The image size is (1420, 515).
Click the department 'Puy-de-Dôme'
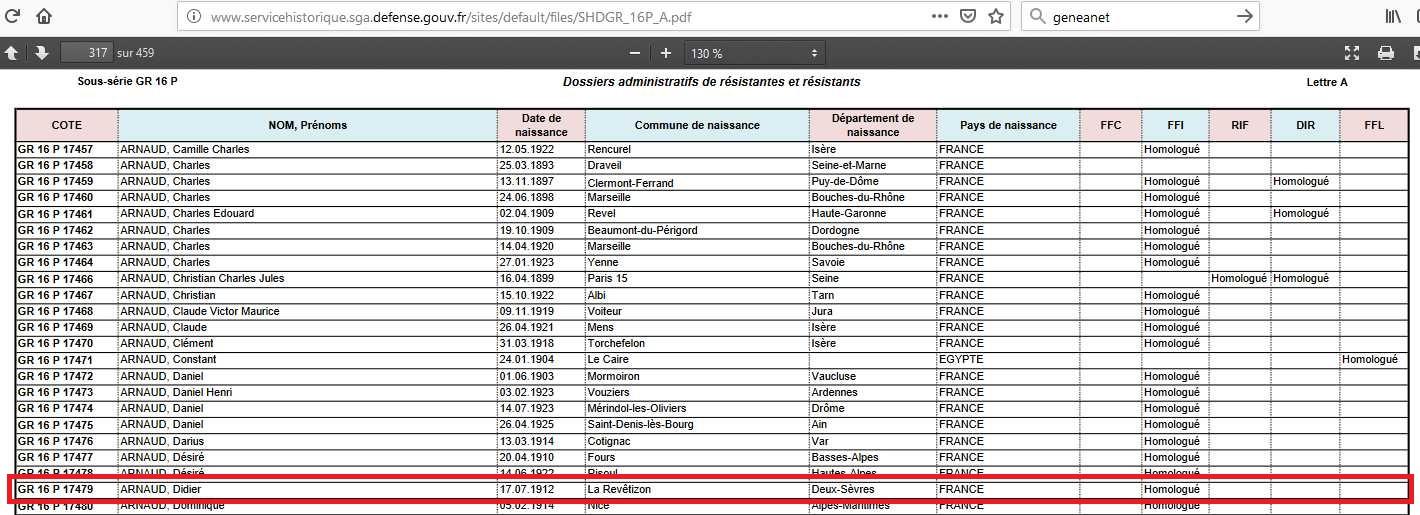pos(845,181)
